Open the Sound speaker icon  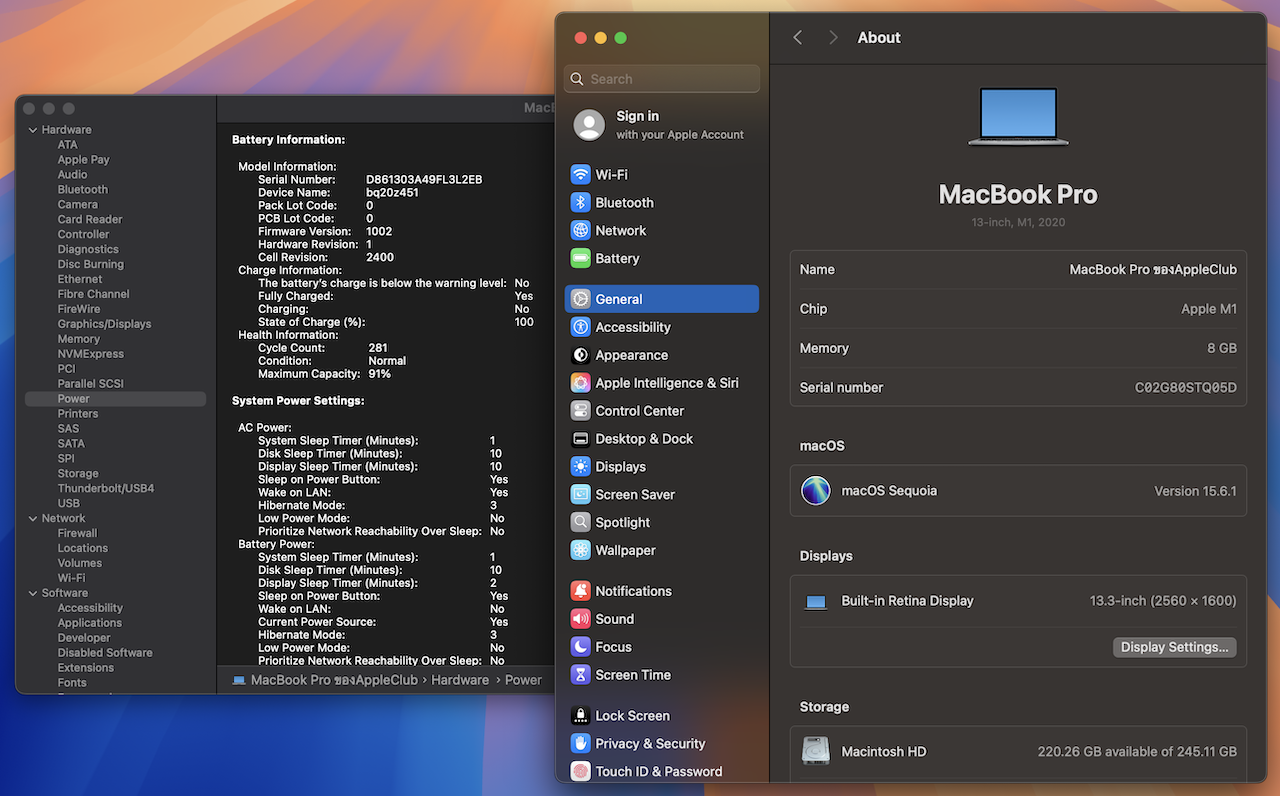click(x=580, y=619)
